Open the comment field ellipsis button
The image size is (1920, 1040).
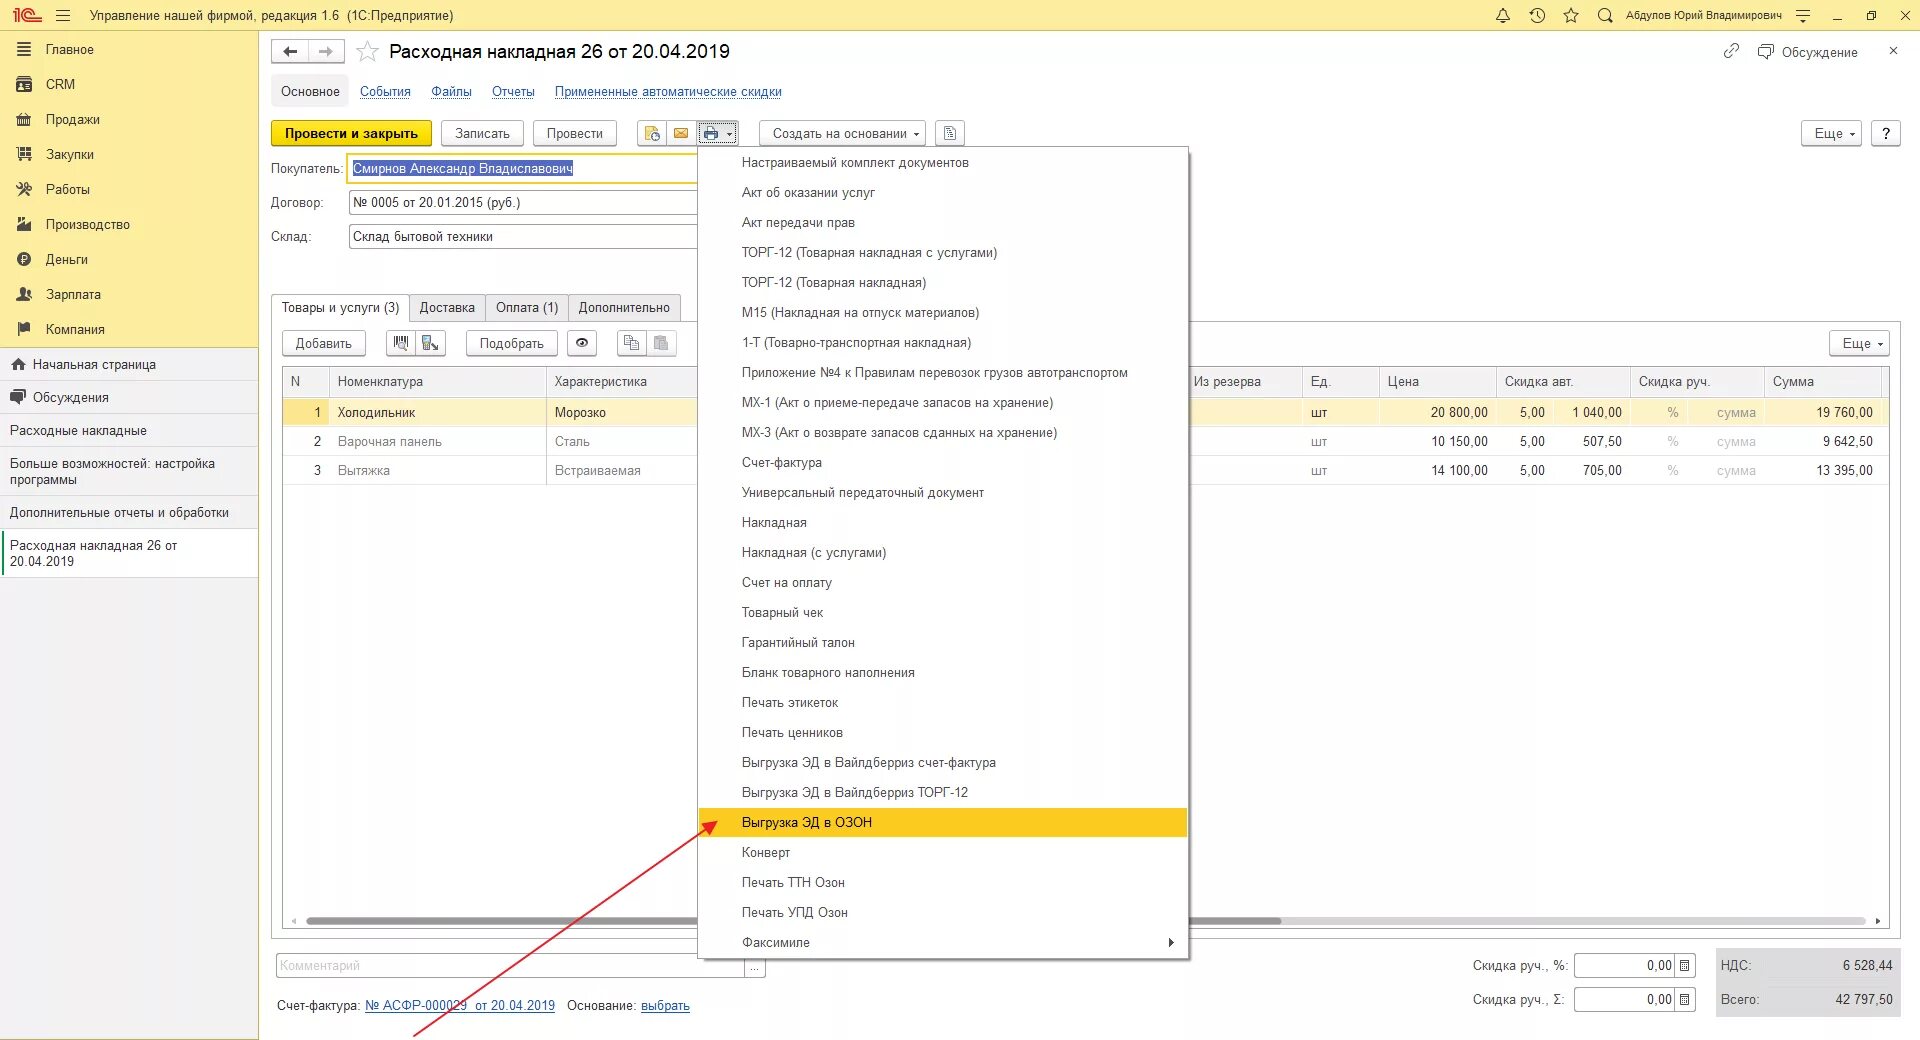[x=755, y=966]
